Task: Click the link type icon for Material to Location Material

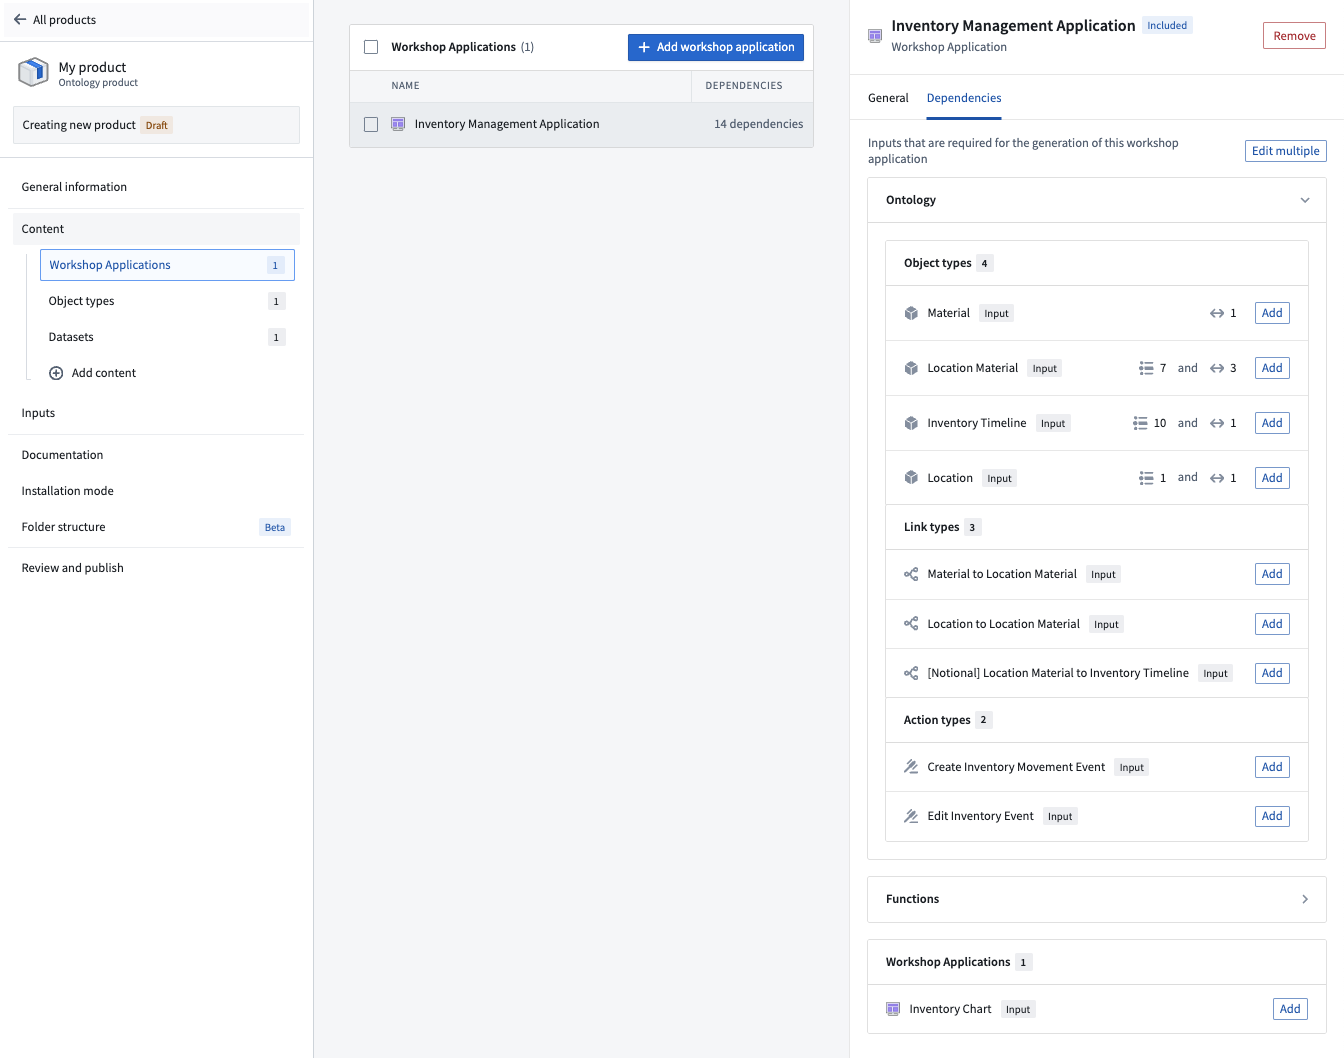Action: coord(911,574)
